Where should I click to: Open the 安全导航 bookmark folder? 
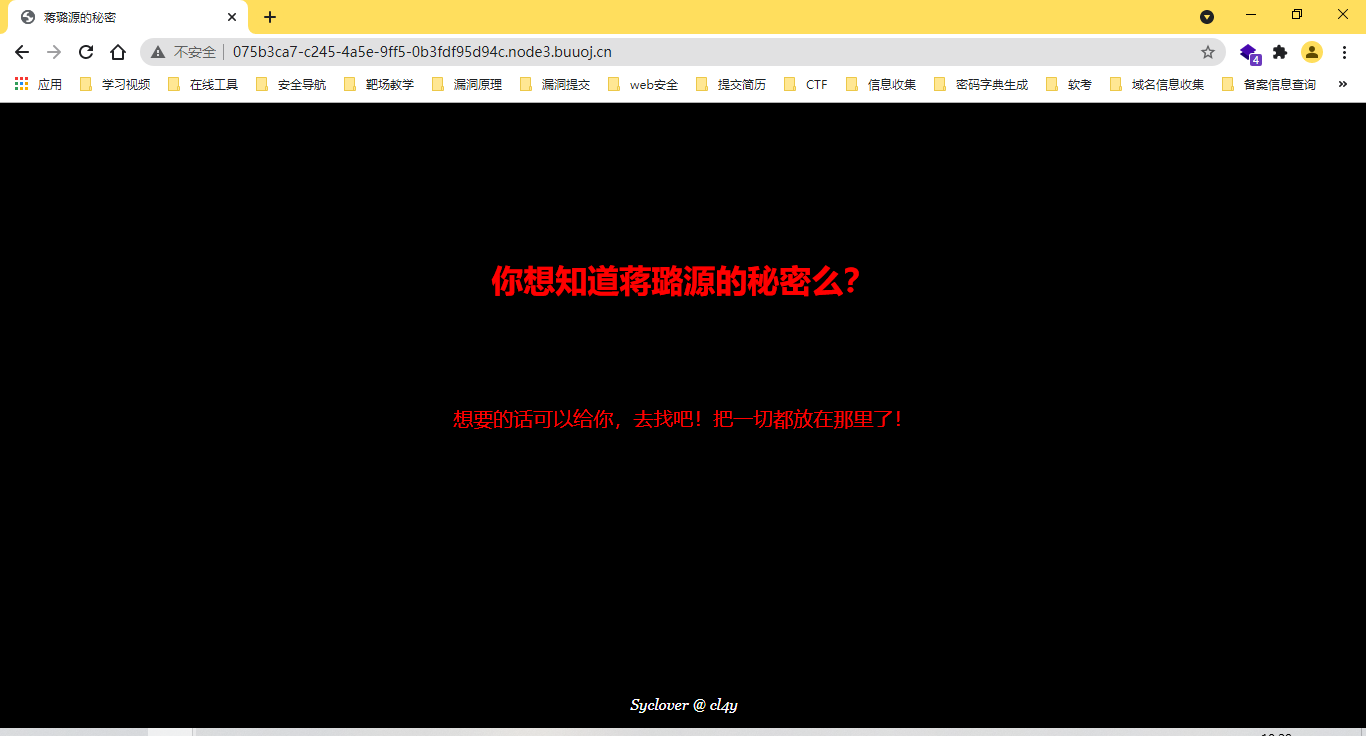tap(291, 85)
